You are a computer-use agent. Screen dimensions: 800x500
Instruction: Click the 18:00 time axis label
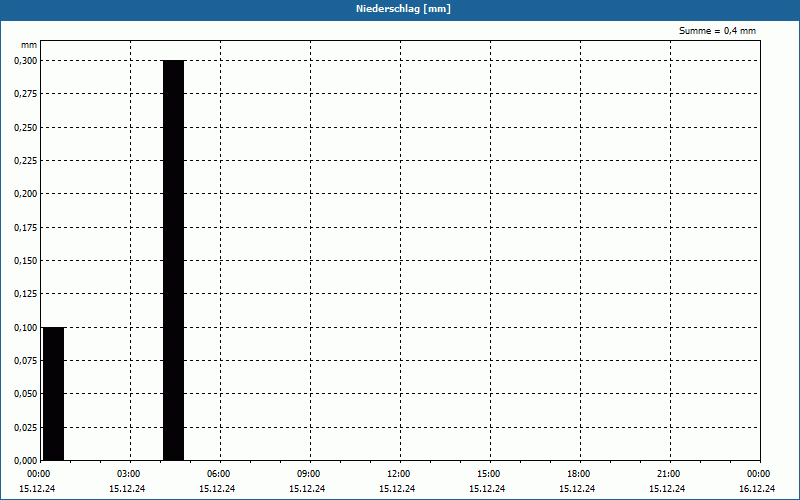pos(578,474)
